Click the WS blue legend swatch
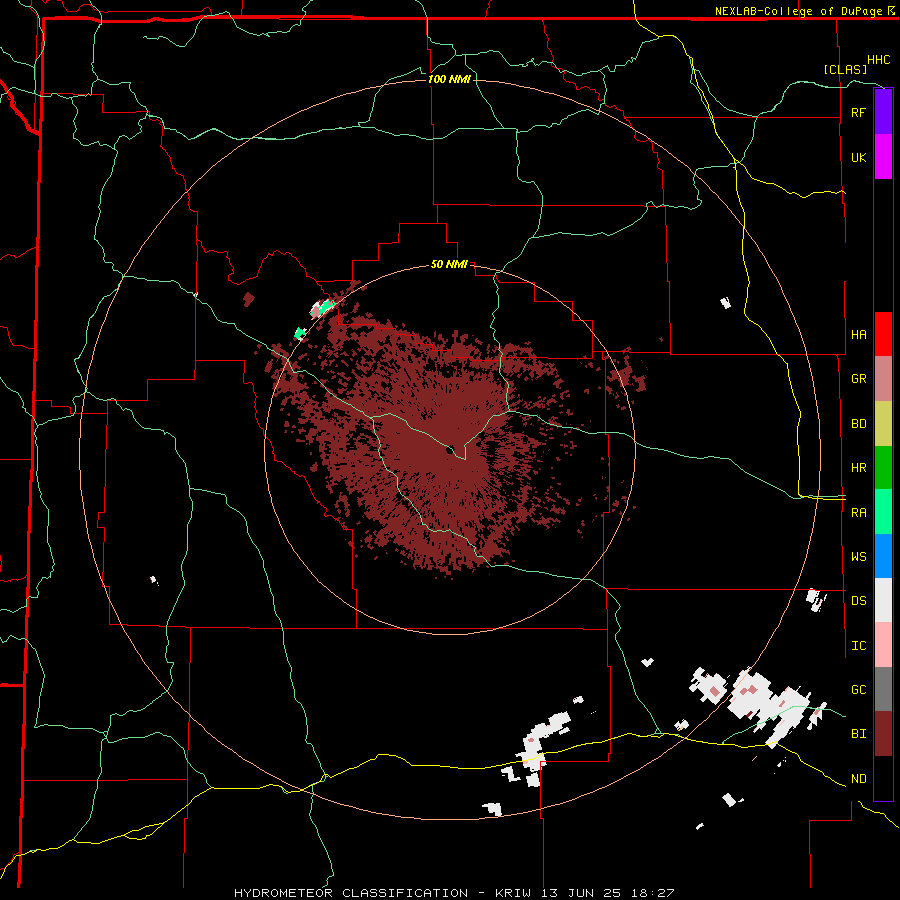This screenshot has width=900, height=900. pos(883,556)
